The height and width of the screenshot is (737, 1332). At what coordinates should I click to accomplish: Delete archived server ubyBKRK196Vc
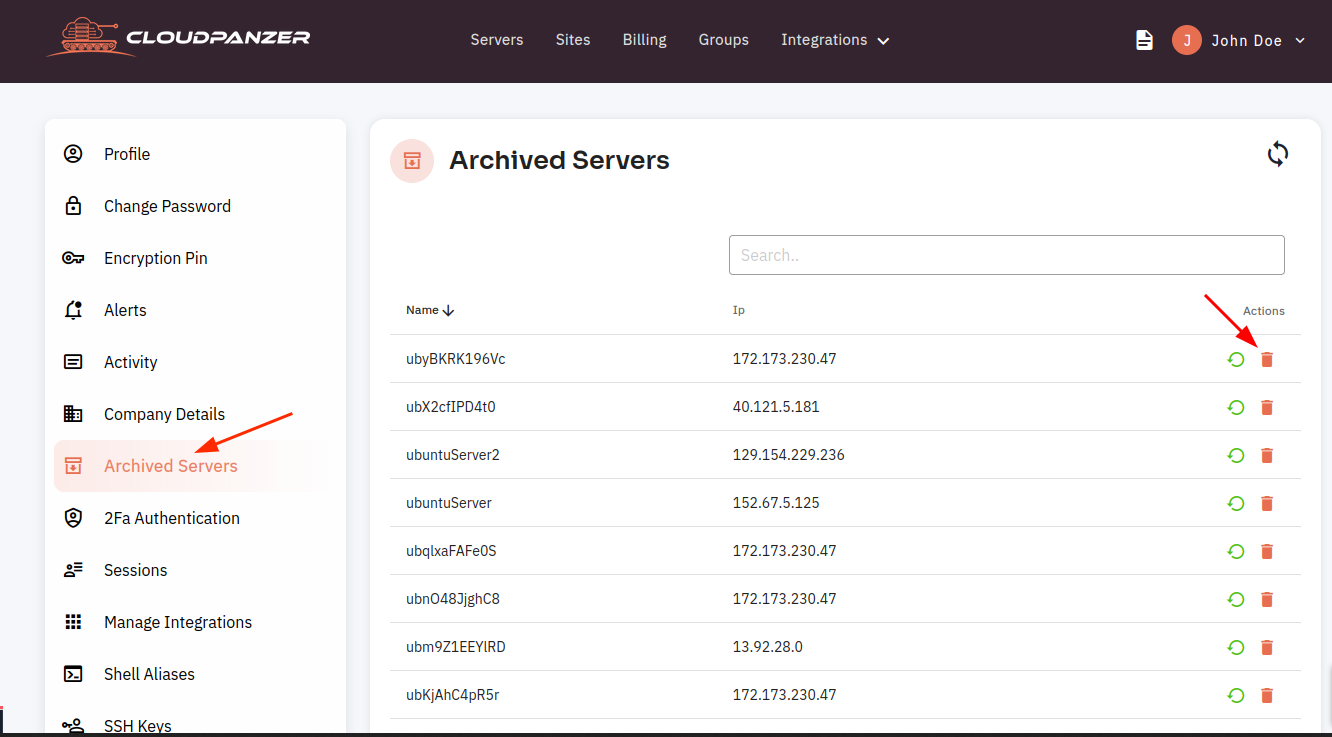pyautogui.click(x=1267, y=359)
